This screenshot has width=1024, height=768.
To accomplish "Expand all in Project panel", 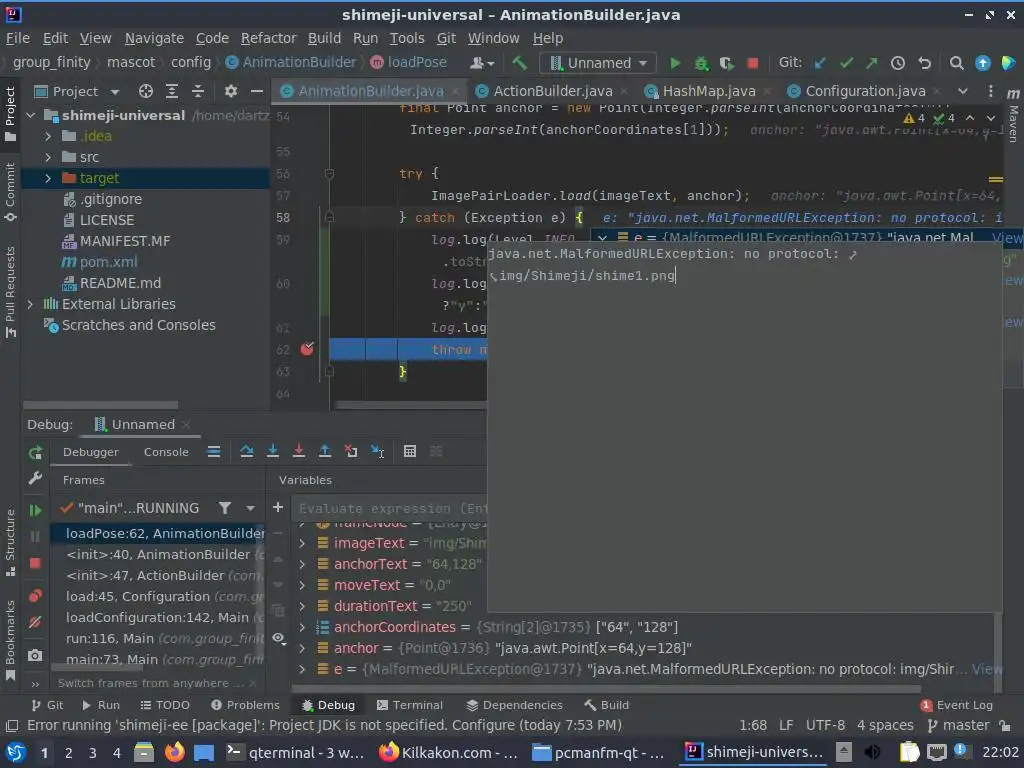I will tap(172, 91).
